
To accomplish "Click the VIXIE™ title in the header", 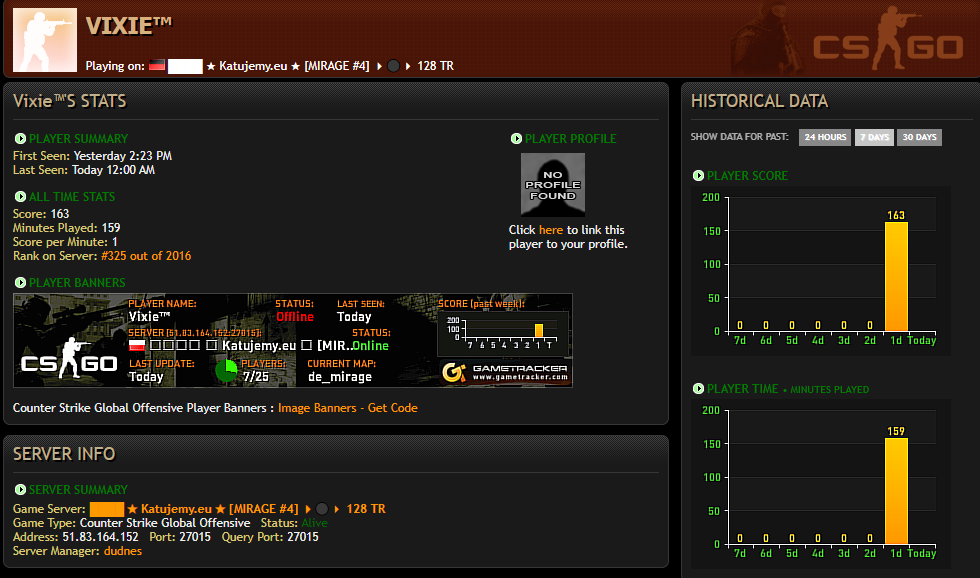I will point(128,26).
